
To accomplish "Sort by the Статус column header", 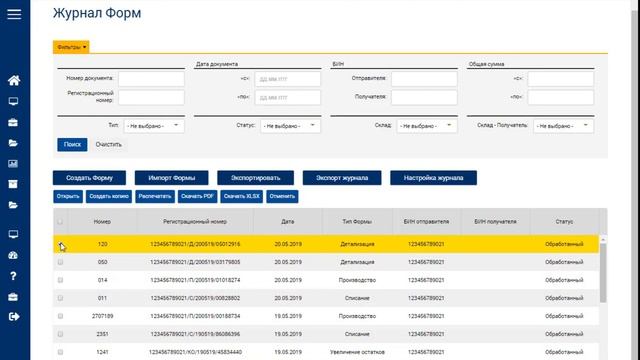I will [564, 222].
